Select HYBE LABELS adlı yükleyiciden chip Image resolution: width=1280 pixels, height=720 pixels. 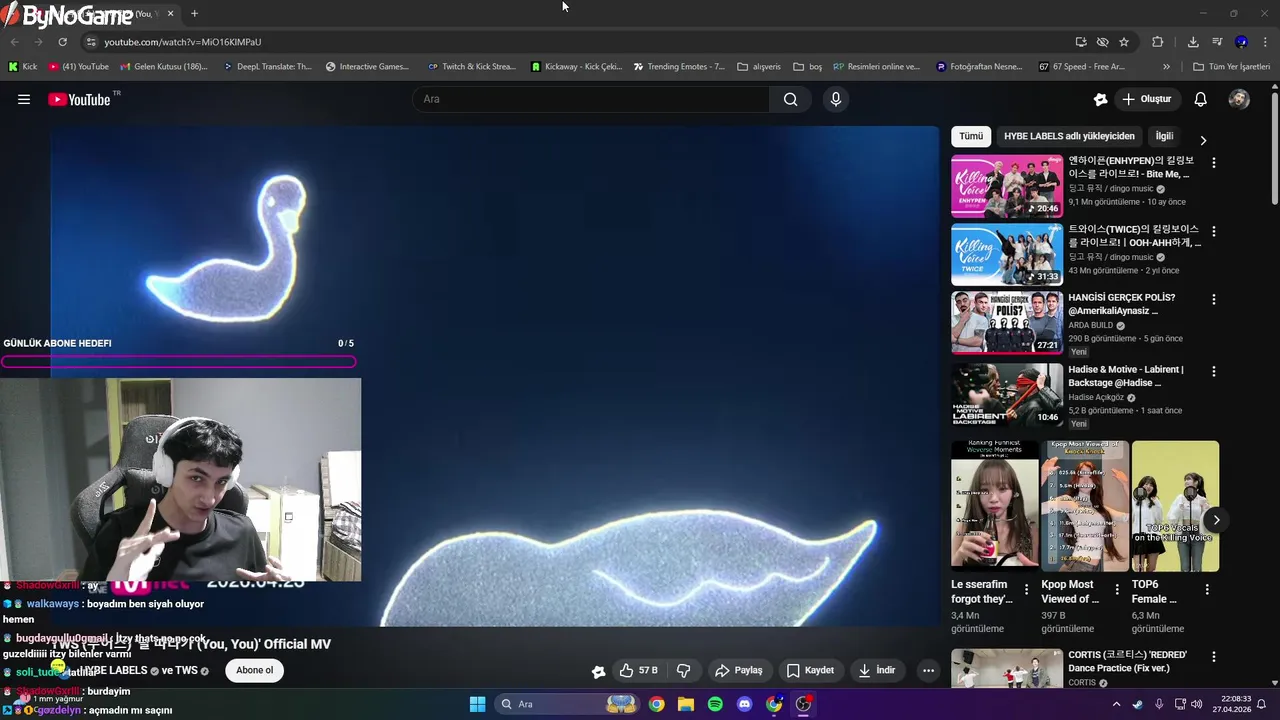(1069, 136)
